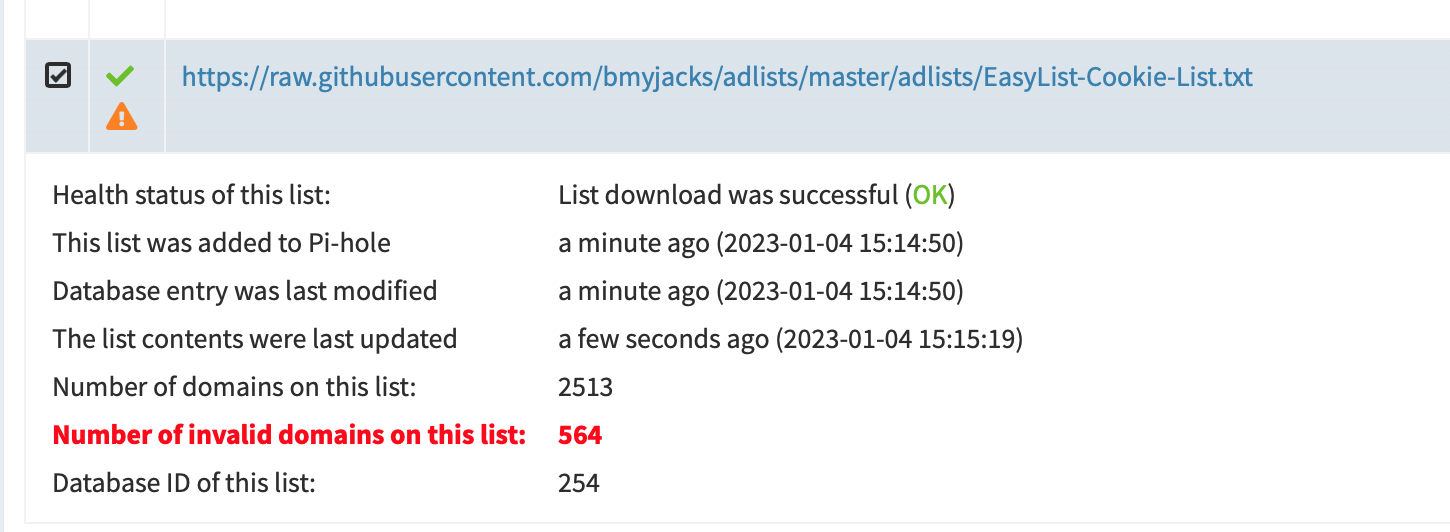Click the timestamp next to 'Database entry was last modified'
Image resolution: width=1450 pixels, height=532 pixels.
coord(761,291)
